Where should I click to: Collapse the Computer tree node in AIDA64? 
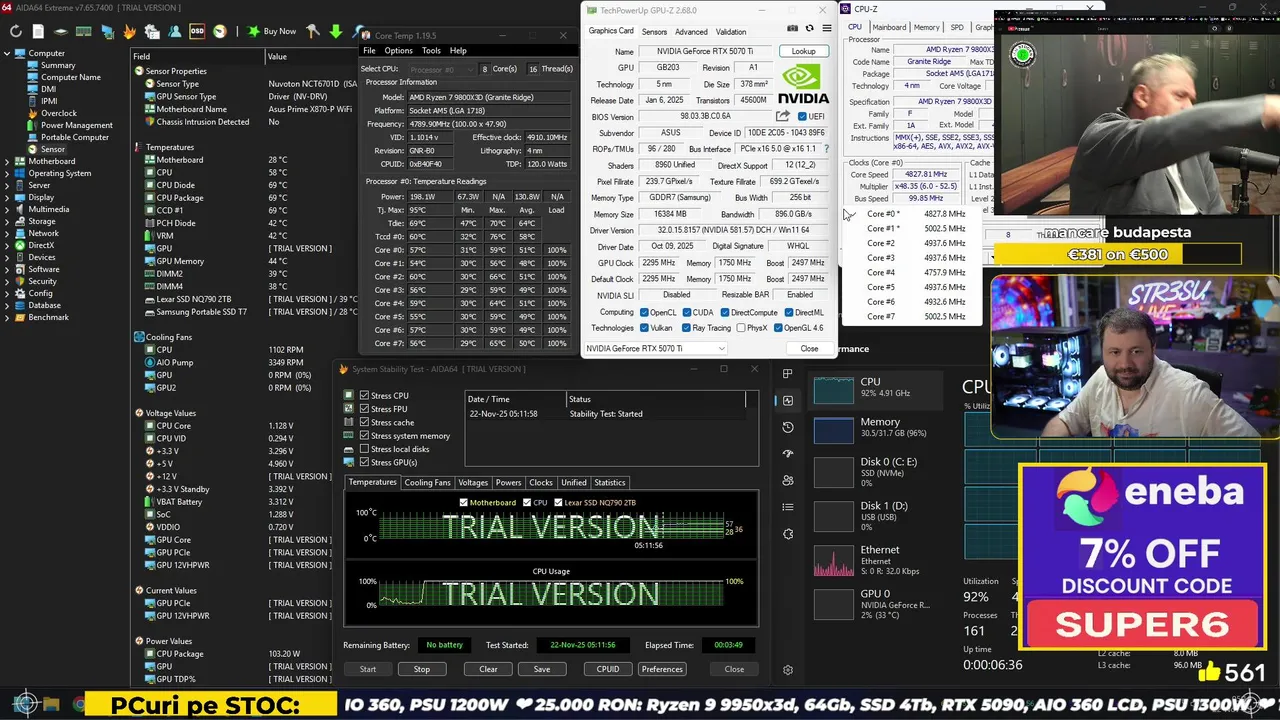point(8,53)
